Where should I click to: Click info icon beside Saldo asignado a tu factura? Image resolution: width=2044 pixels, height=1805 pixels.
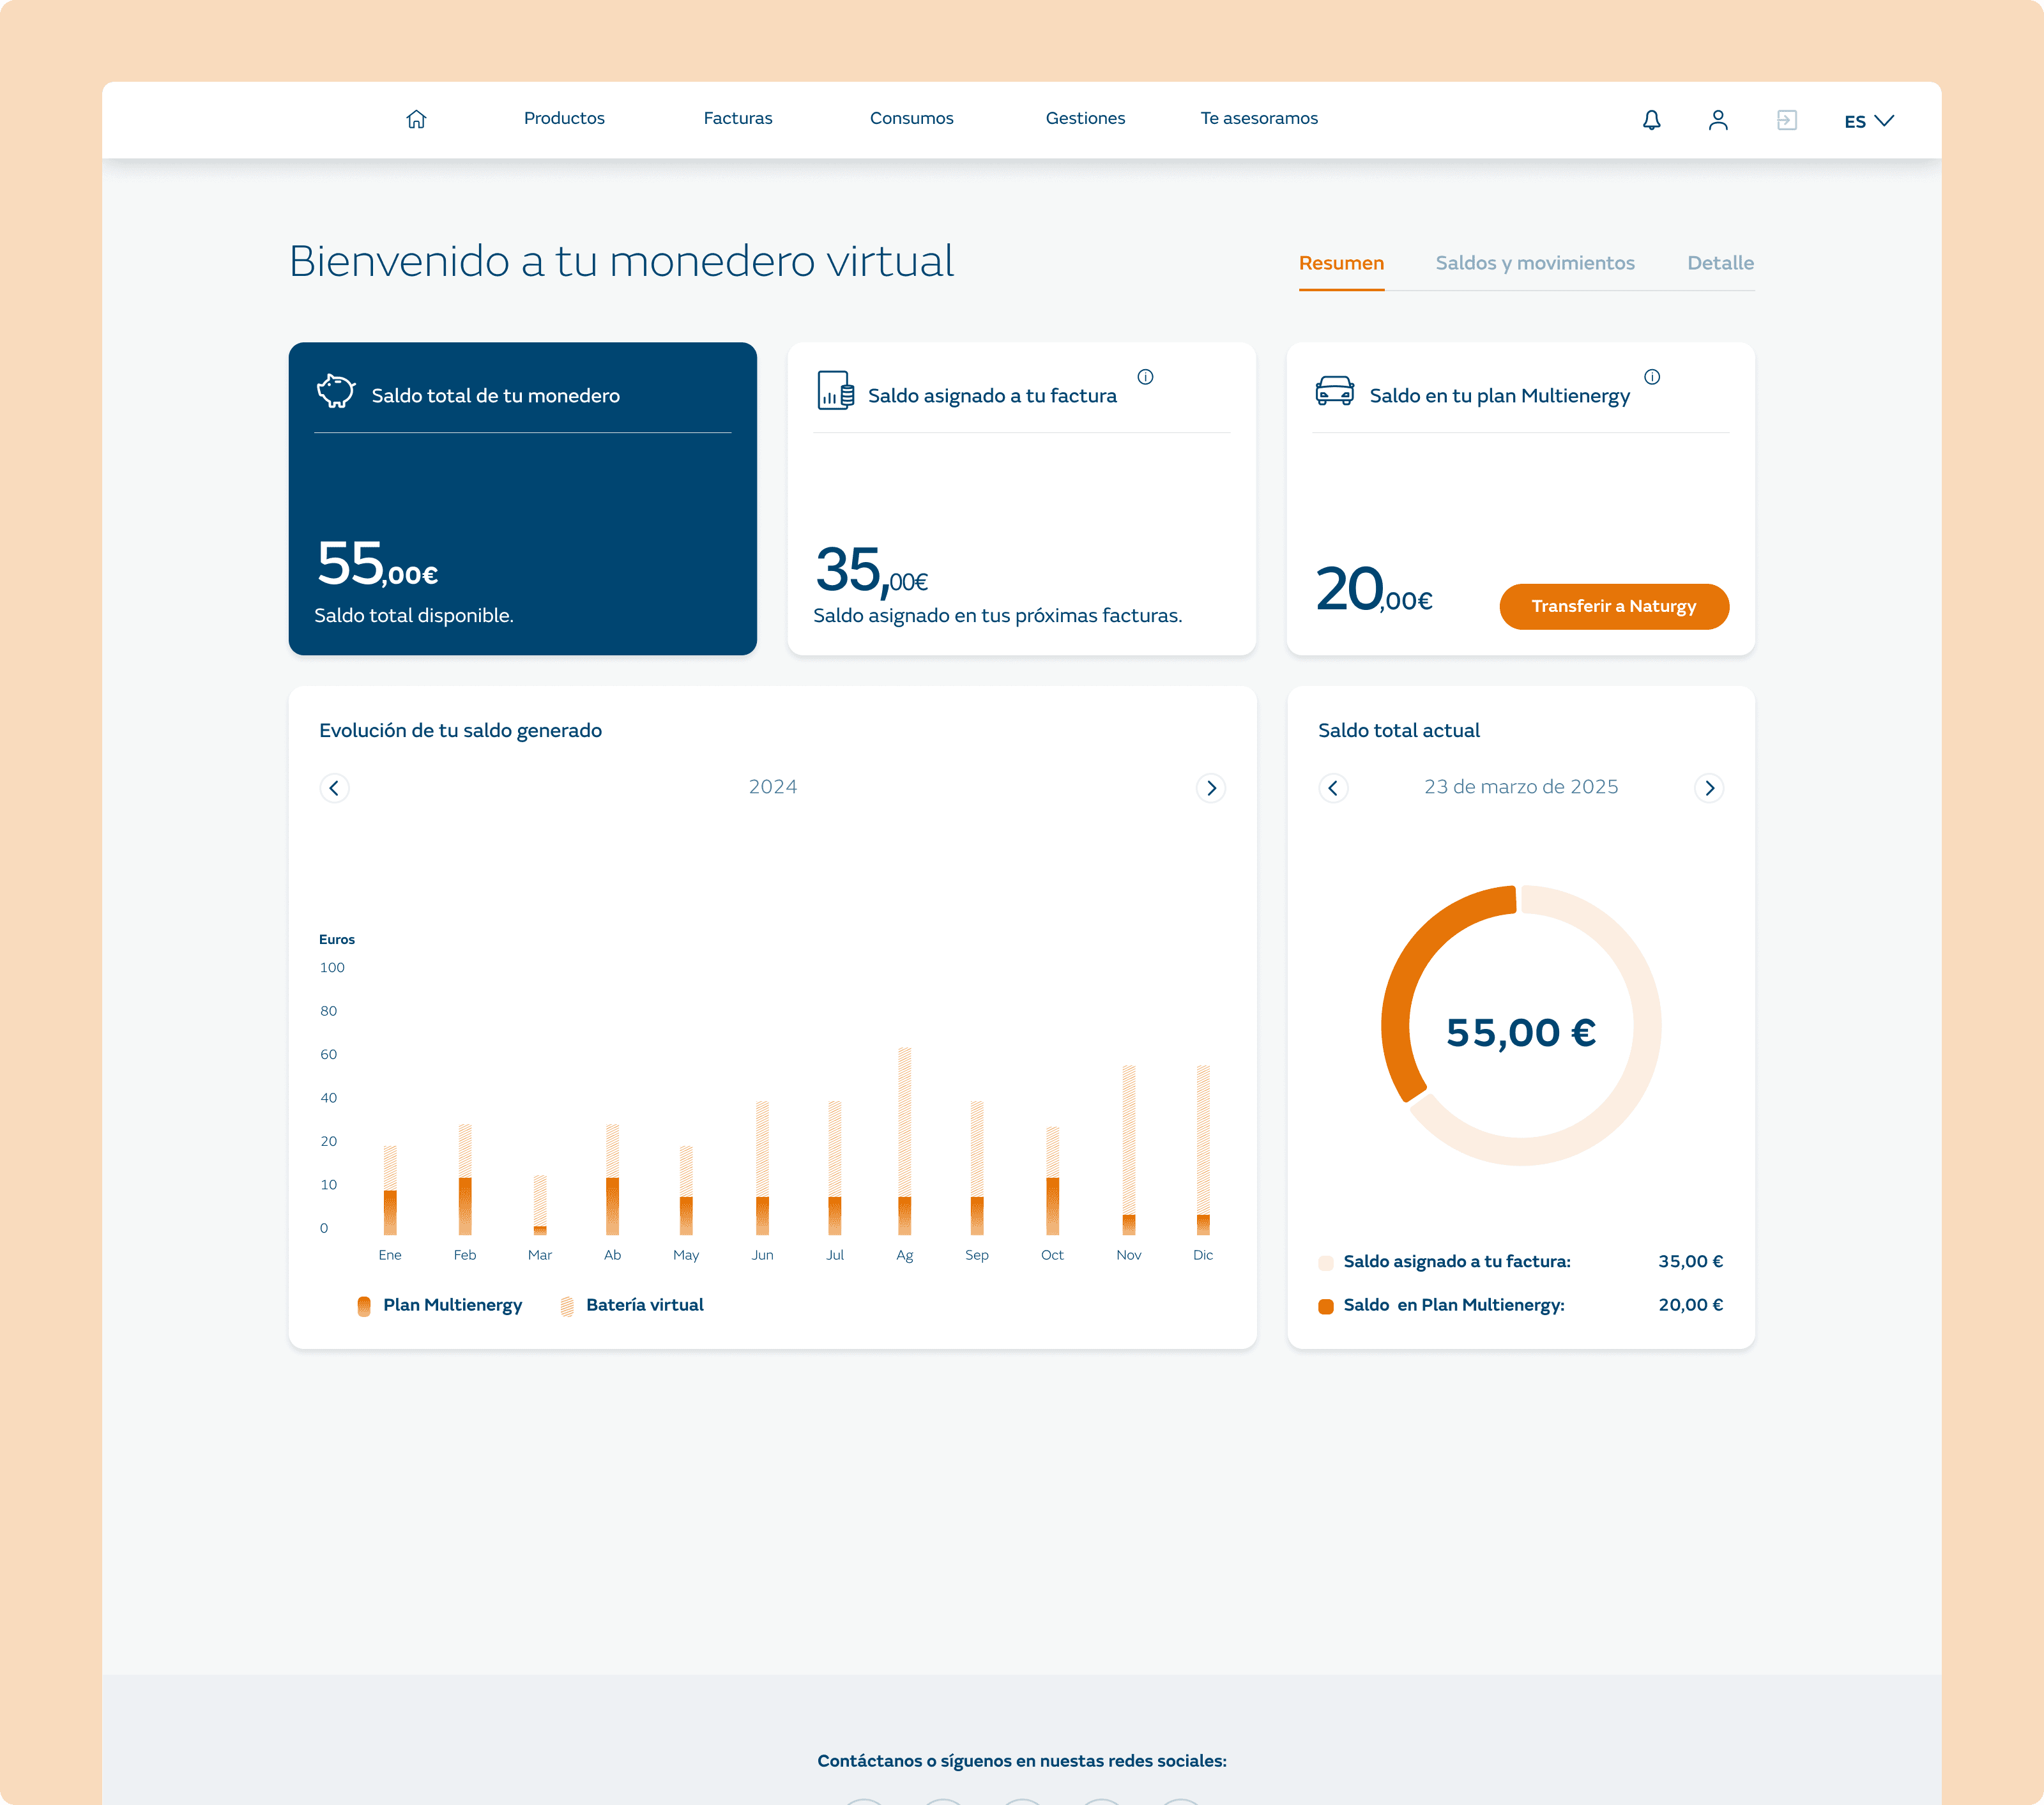(1145, 377)
